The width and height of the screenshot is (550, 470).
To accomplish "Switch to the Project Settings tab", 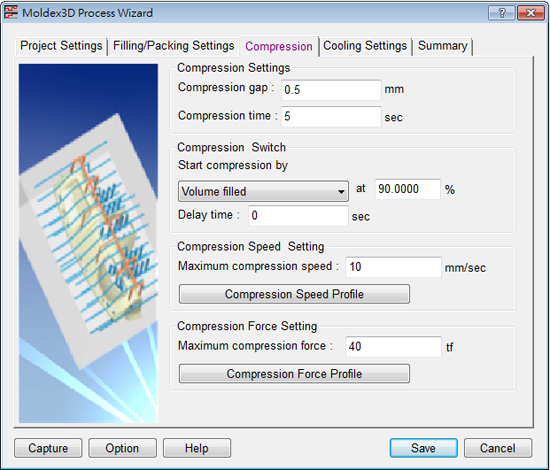I will click(x=61, y=46).
